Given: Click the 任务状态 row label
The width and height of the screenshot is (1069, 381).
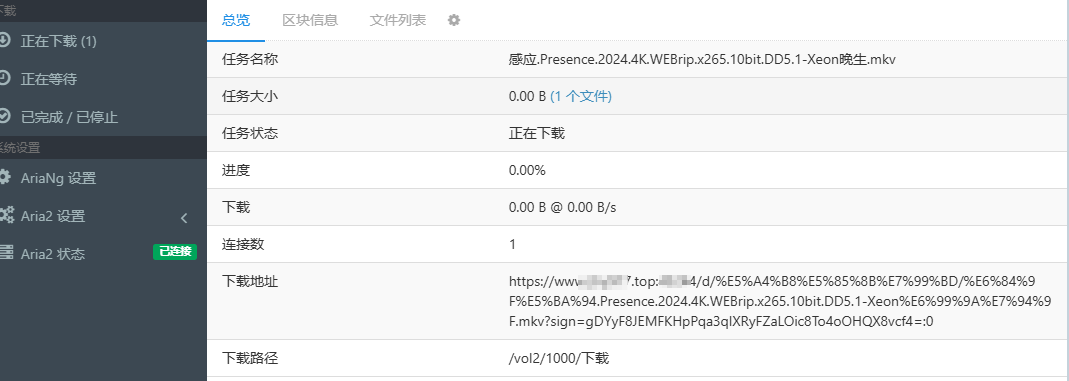Looking at the screenshot, I should point(250,134).
